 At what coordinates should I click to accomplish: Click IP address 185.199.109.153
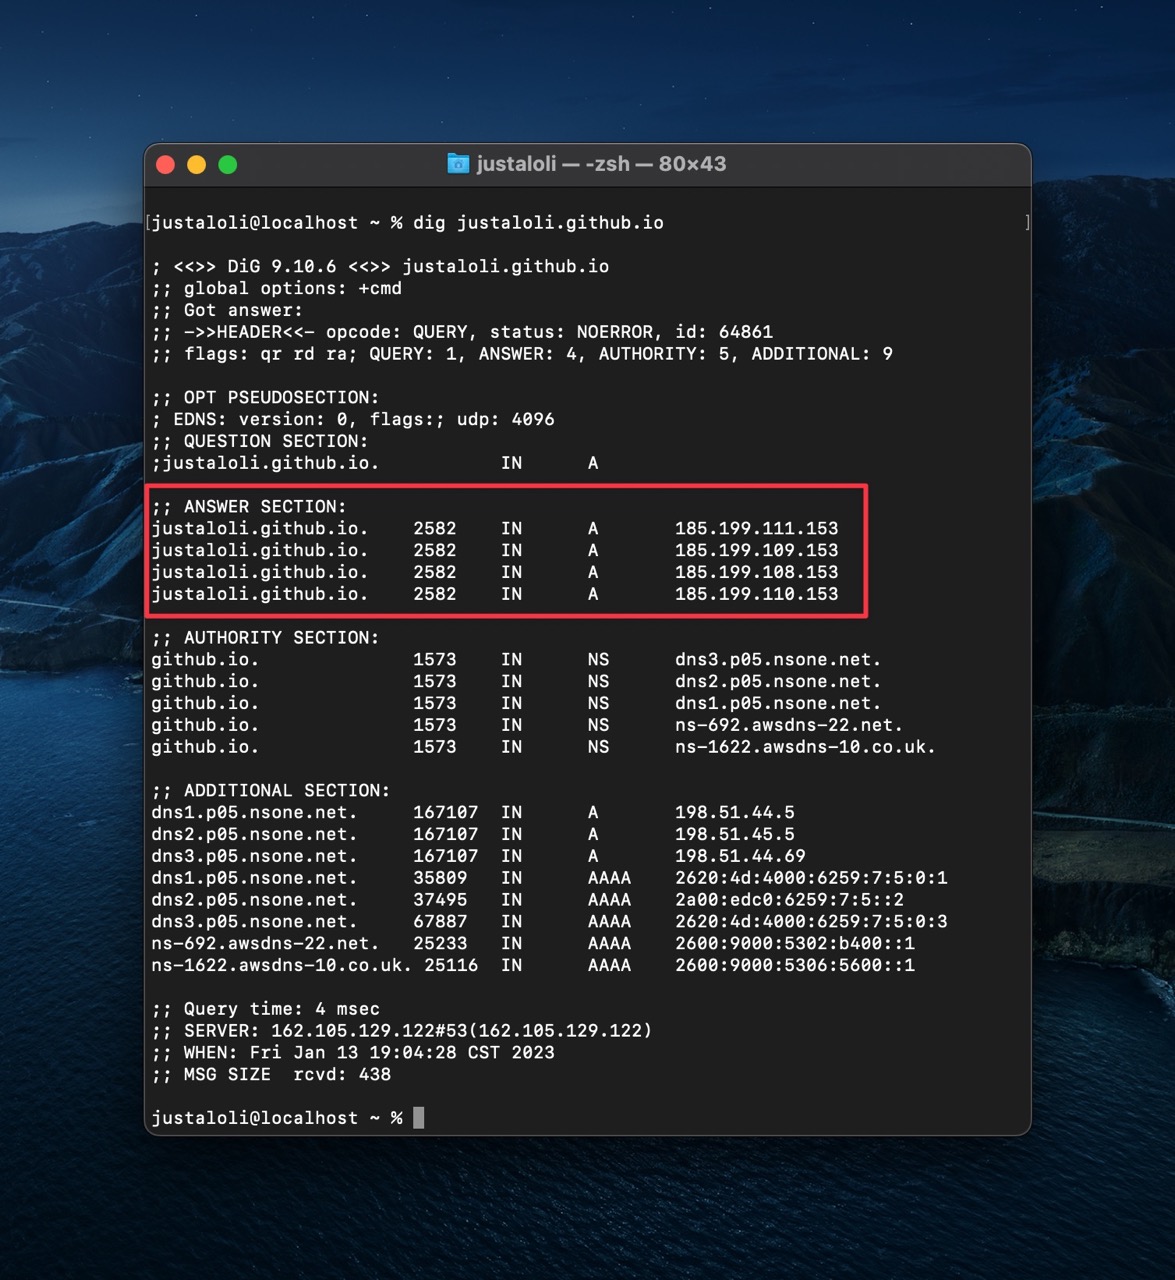(757, 551)
